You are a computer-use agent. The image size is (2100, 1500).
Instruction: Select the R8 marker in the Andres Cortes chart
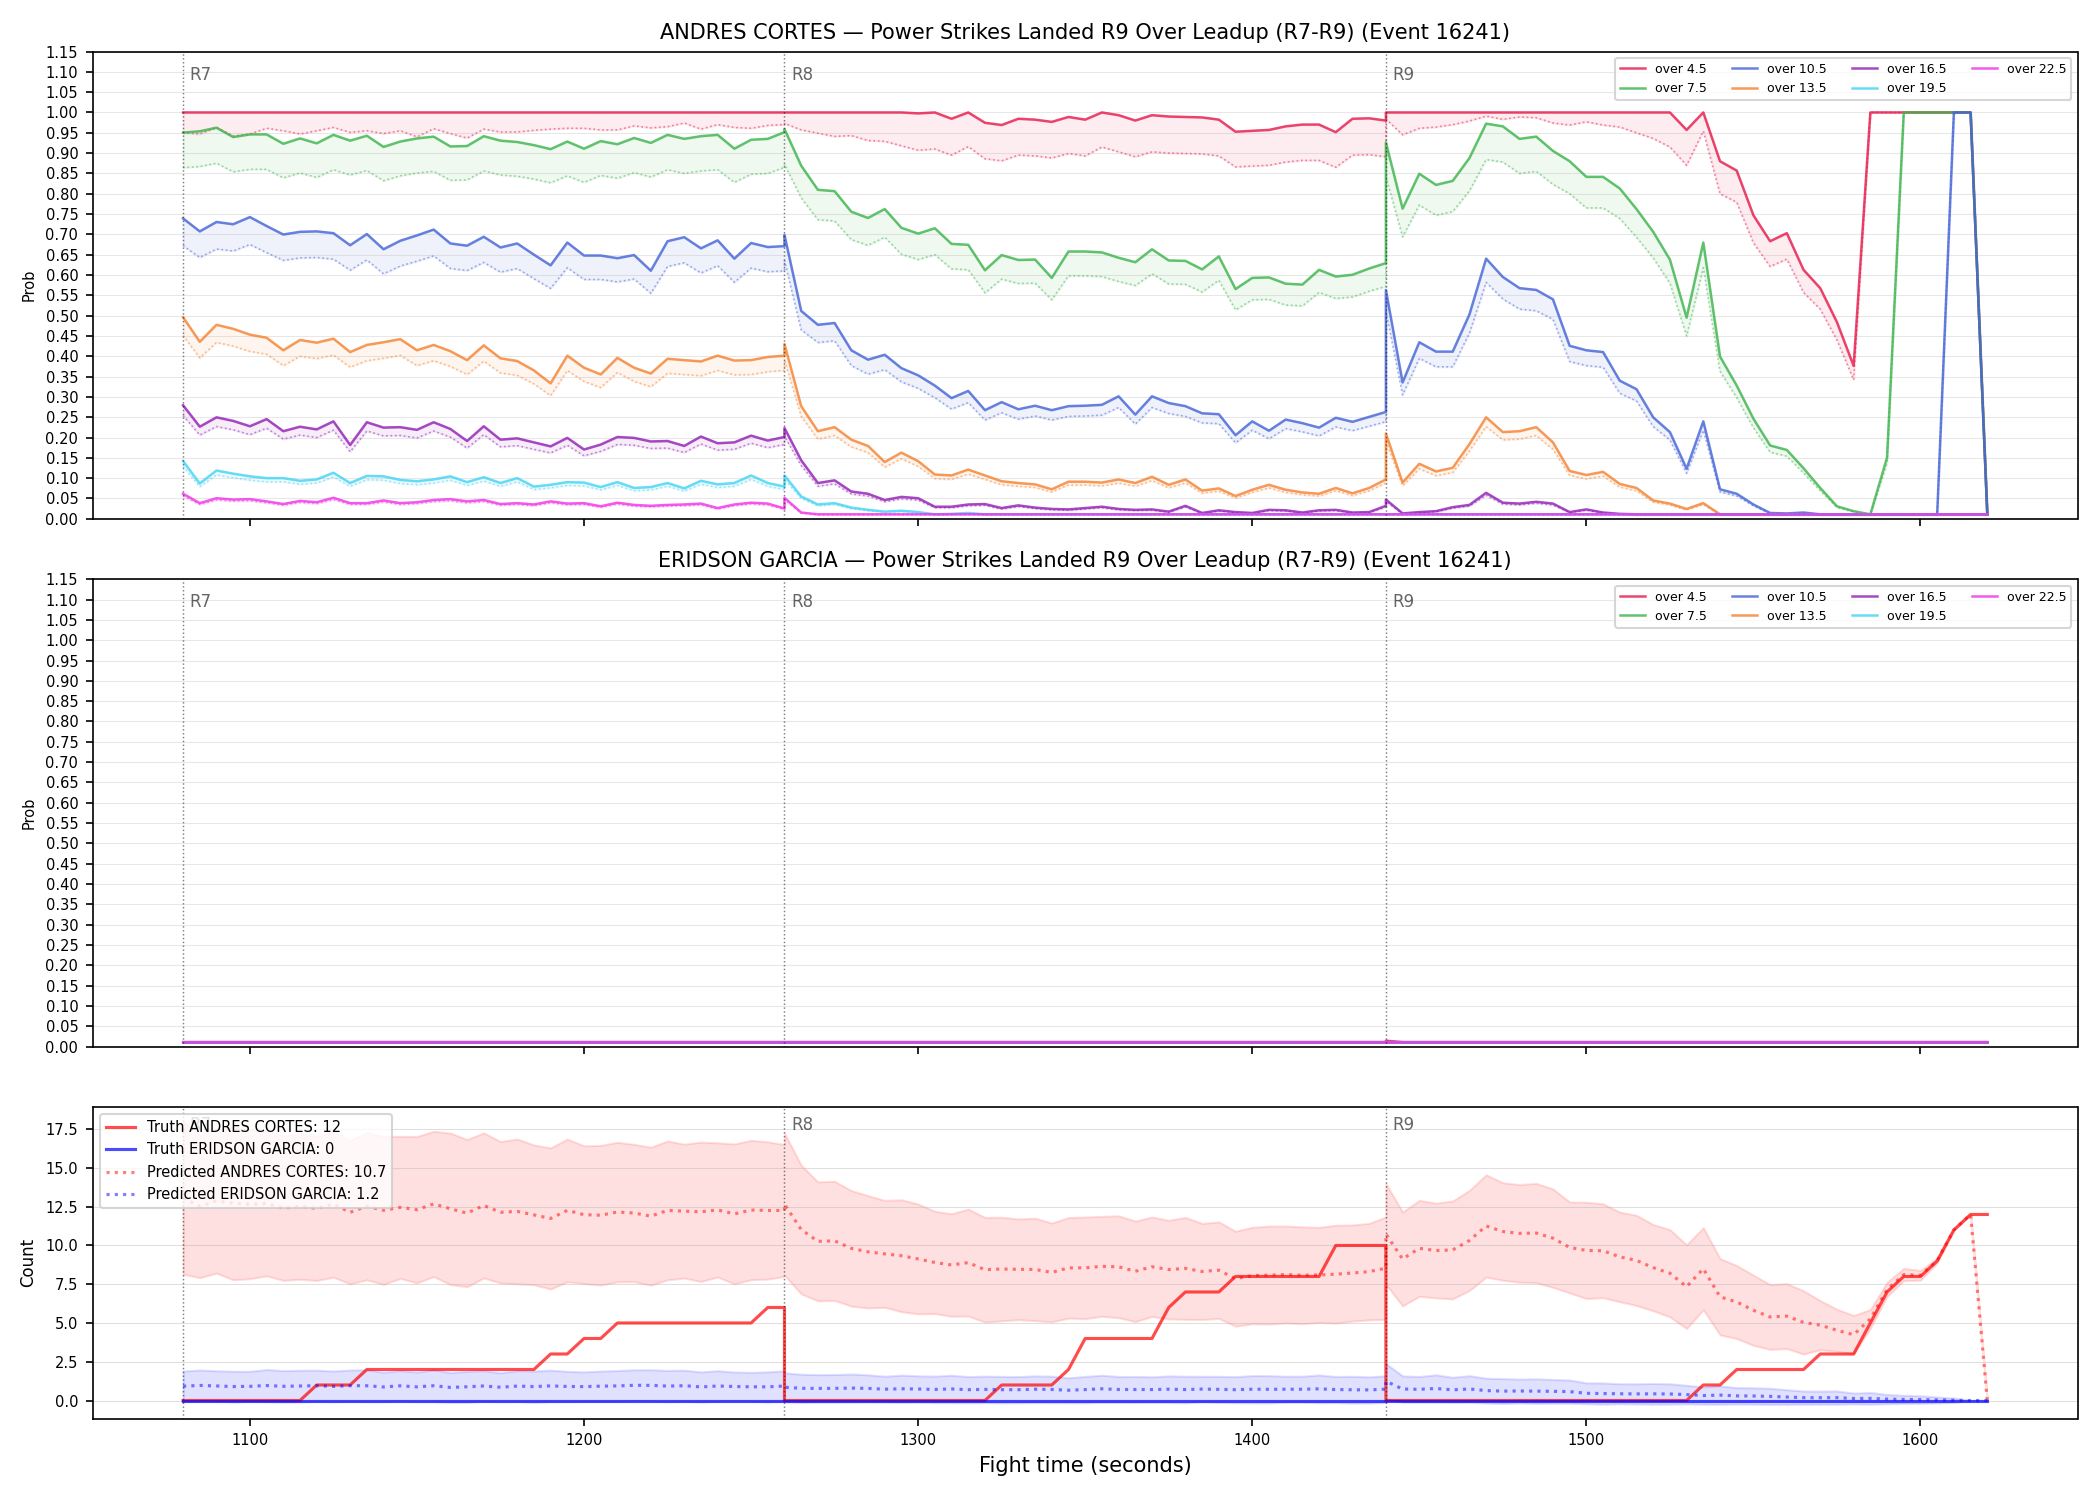click(802, 74)
